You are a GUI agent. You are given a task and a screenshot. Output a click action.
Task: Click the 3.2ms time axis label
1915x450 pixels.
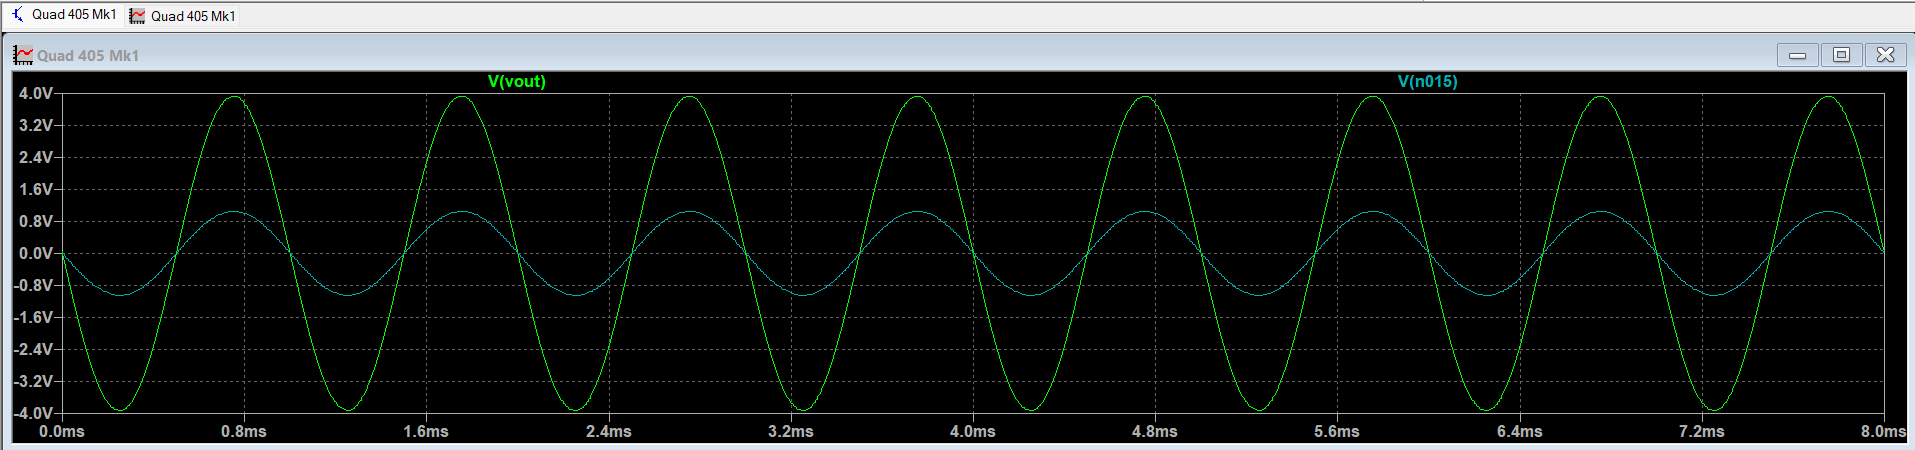[x=791, y=431]
